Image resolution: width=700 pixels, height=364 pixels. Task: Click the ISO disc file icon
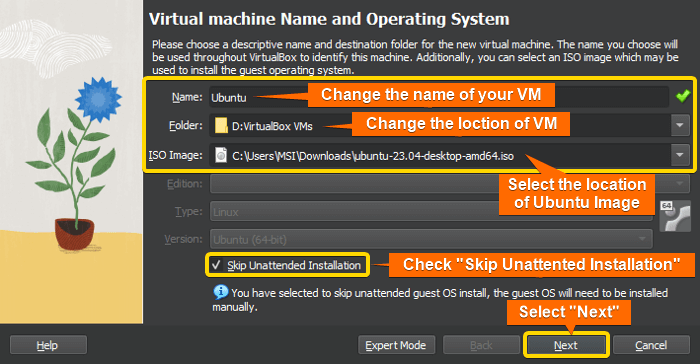click(221, 155)
